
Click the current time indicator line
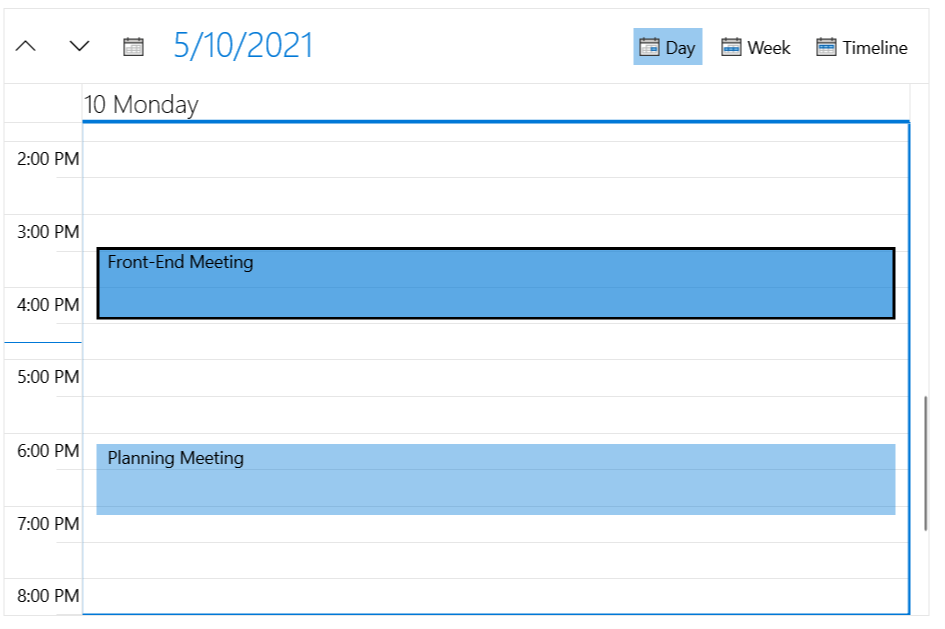[x=42, y=341]
